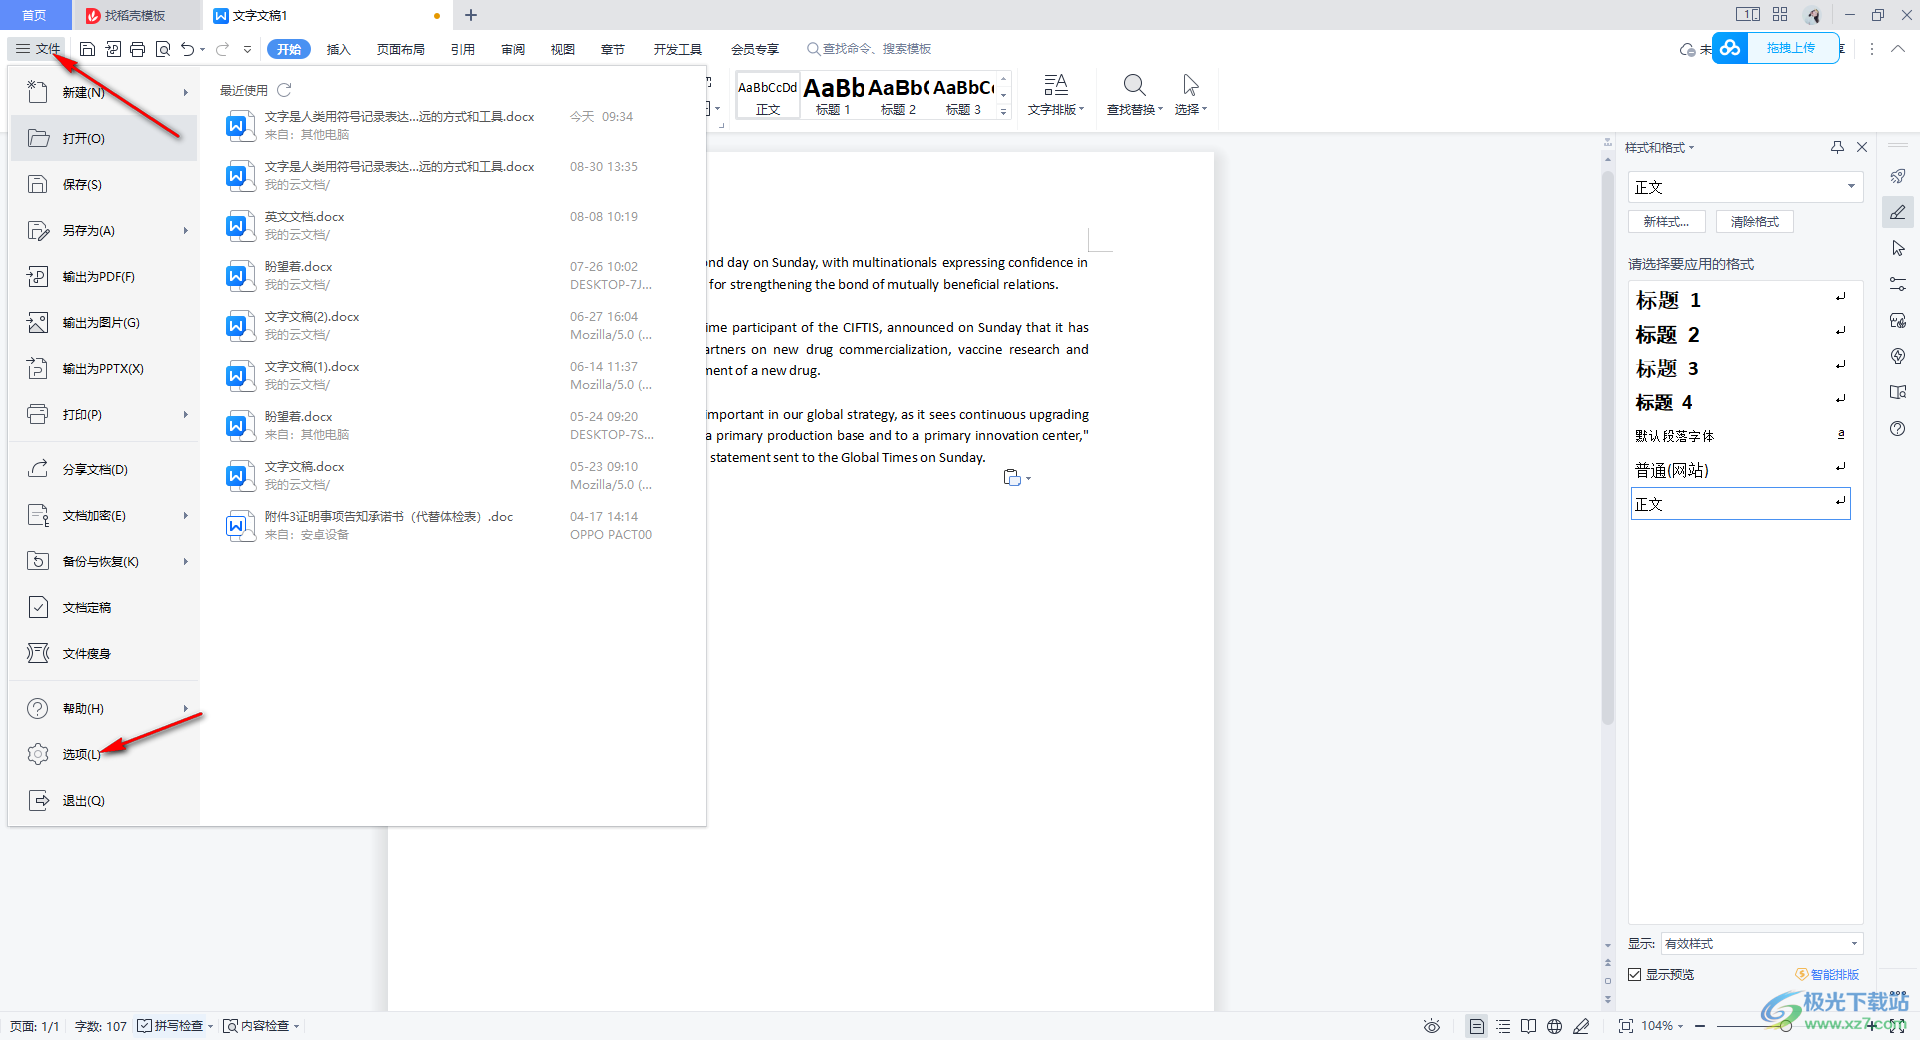1920x1040 pixels.
Task: Expand the Backup and Restore submenu arrow
Action: [186, 561]
